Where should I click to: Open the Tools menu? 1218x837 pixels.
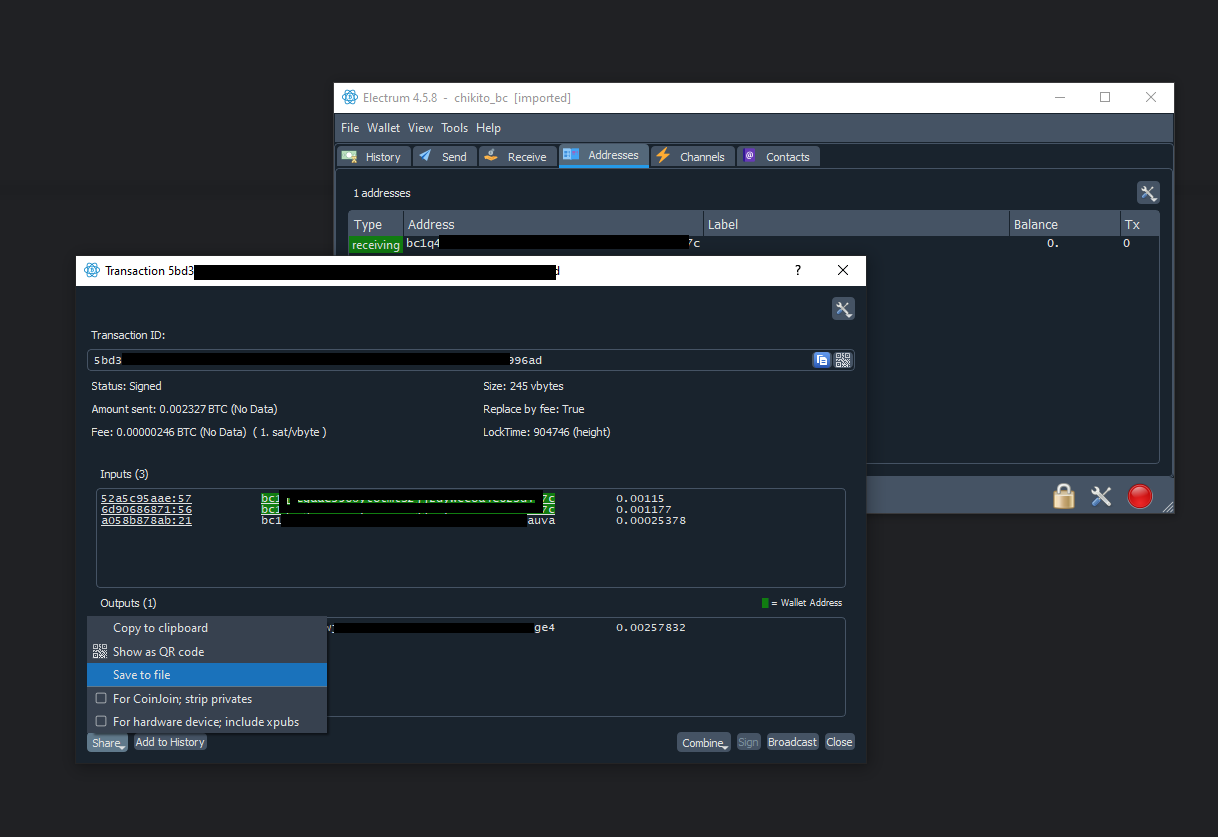tap(454, 128)
